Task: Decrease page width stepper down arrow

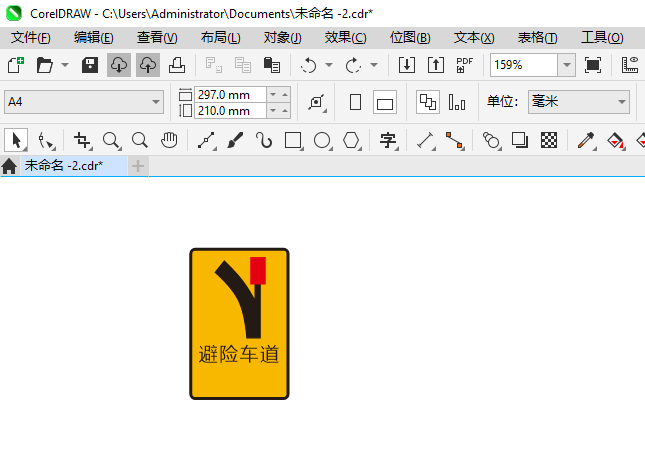Action: click(273, 95)
